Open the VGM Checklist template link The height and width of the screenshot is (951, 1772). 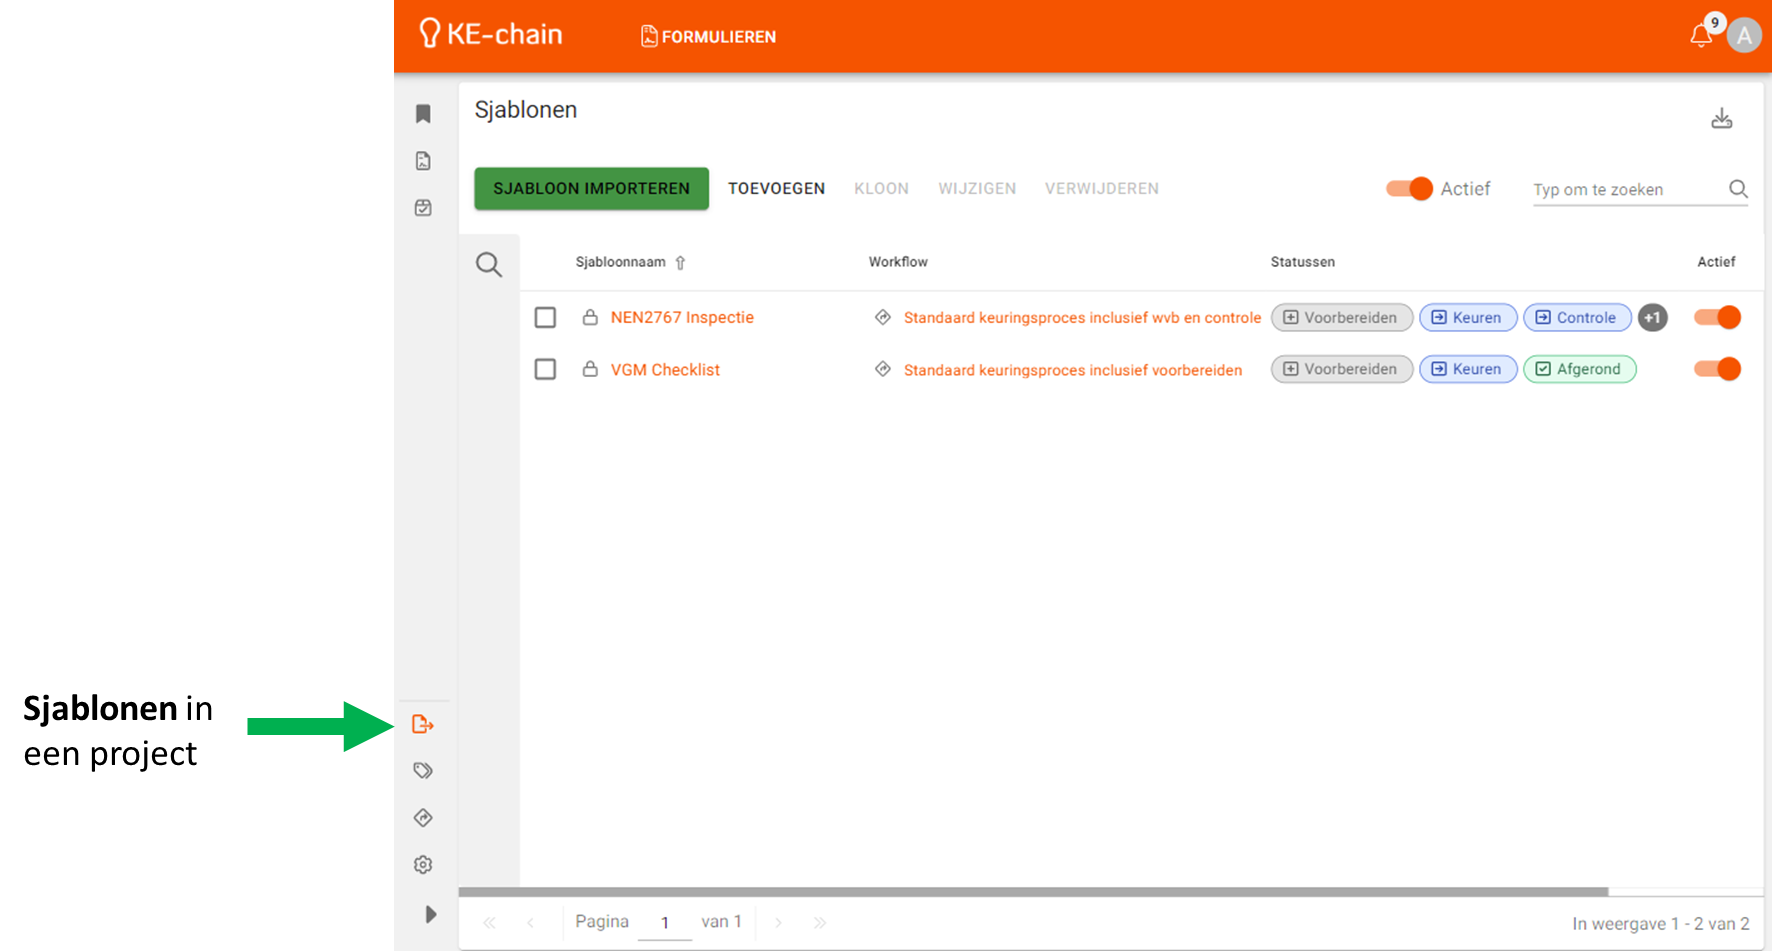(665, 370)
